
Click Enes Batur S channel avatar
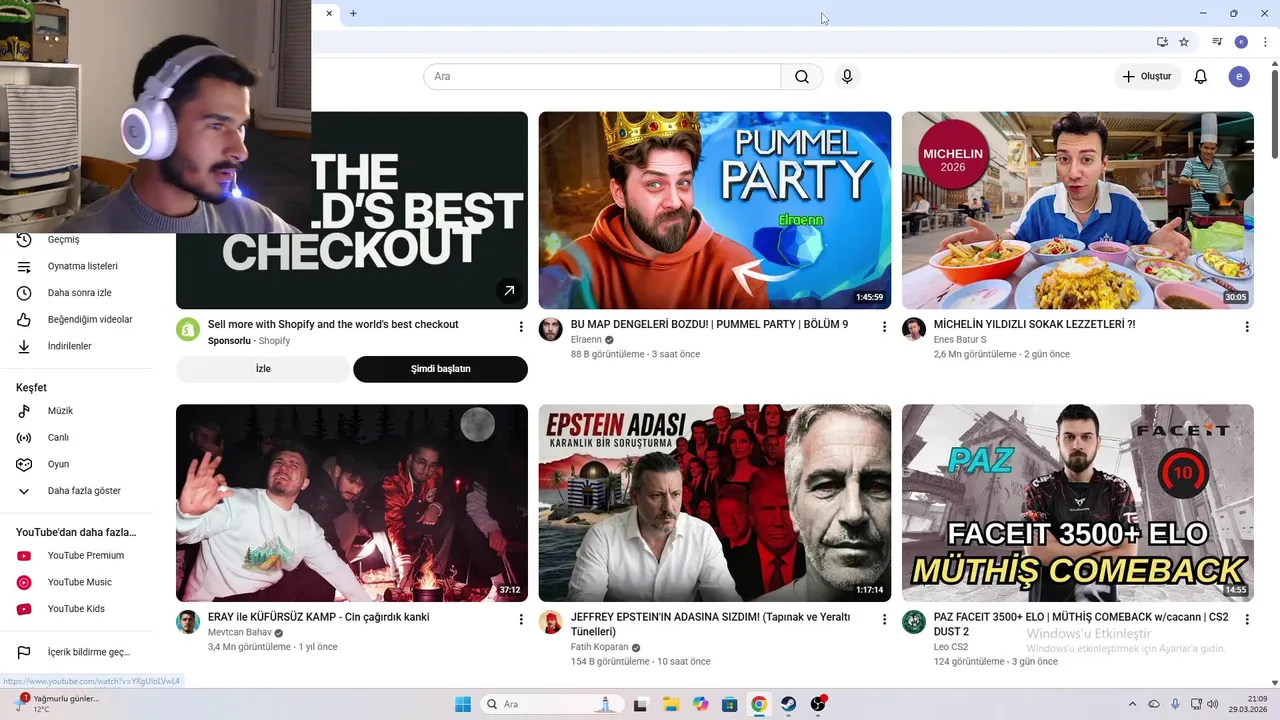click(914, 330)
